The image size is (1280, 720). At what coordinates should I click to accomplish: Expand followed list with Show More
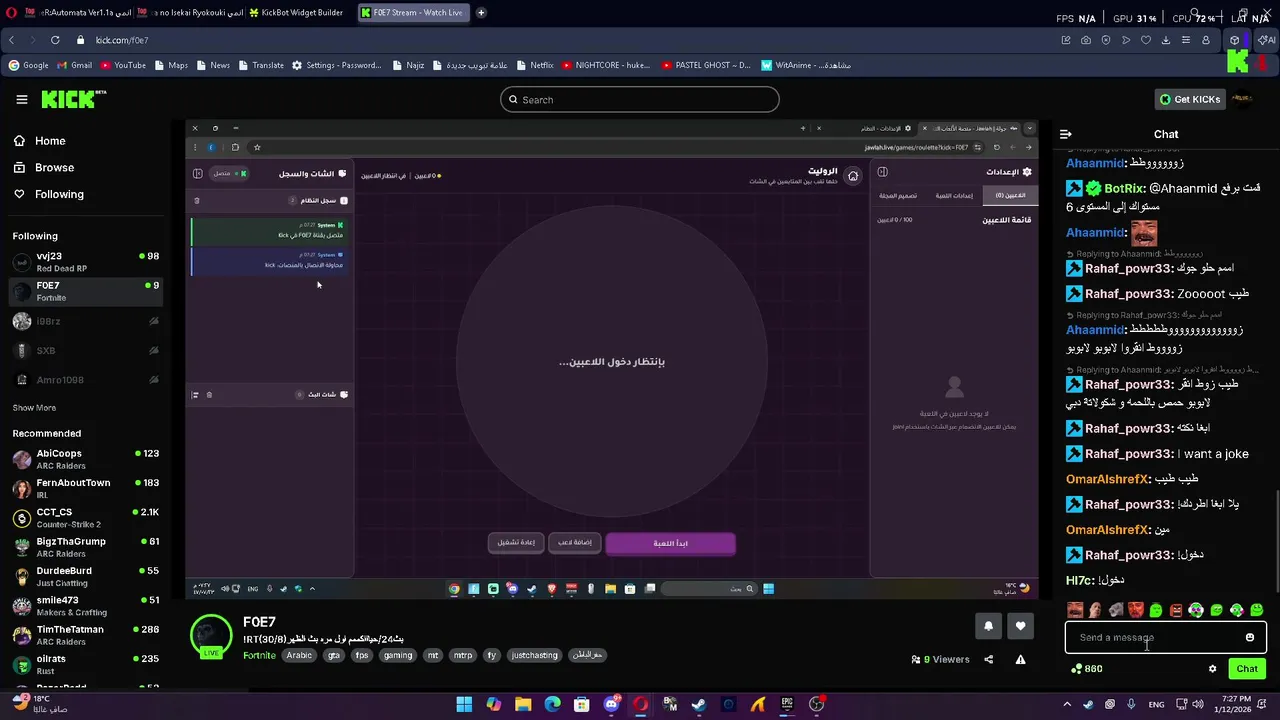pyautogui.click(x=34, y=408)
